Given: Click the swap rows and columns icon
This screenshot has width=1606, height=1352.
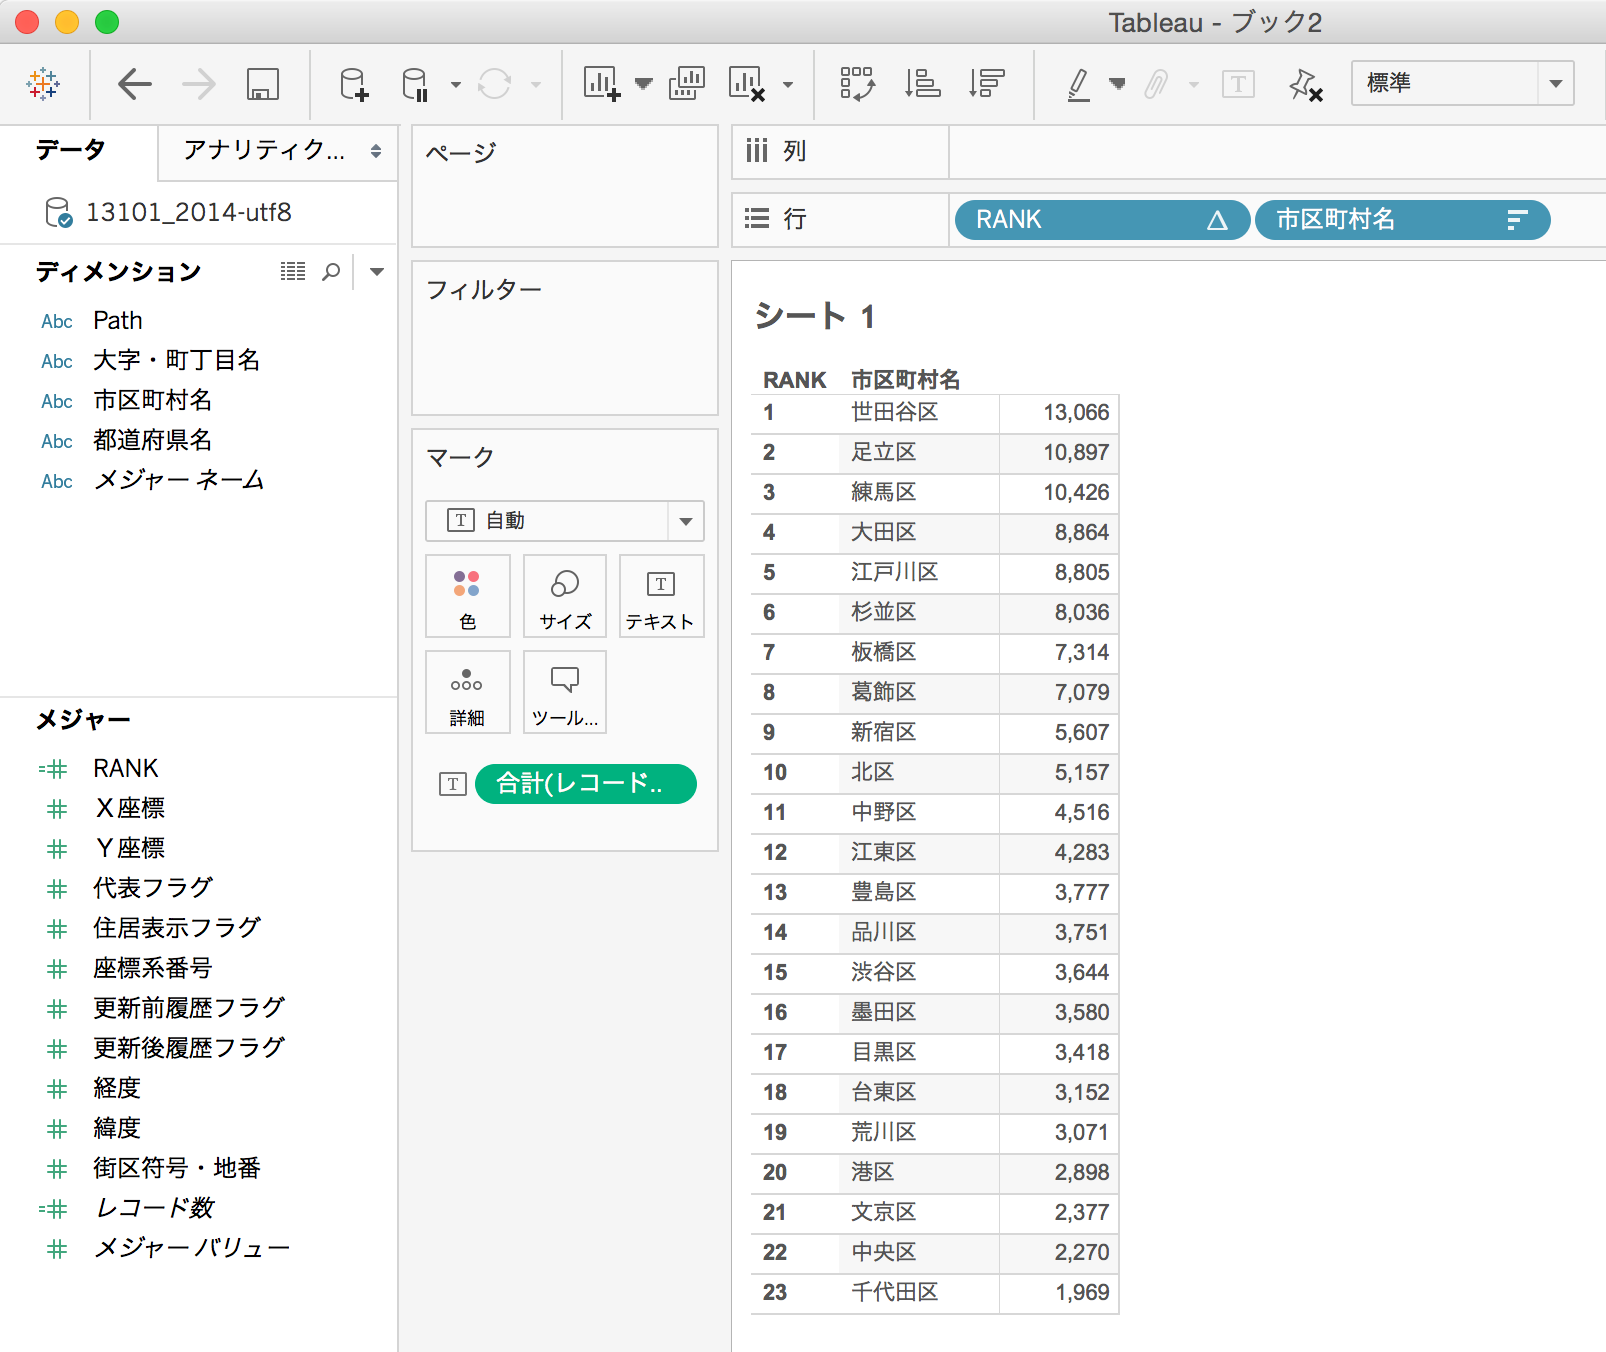Looking at the screenshot, I should (858, 84).
